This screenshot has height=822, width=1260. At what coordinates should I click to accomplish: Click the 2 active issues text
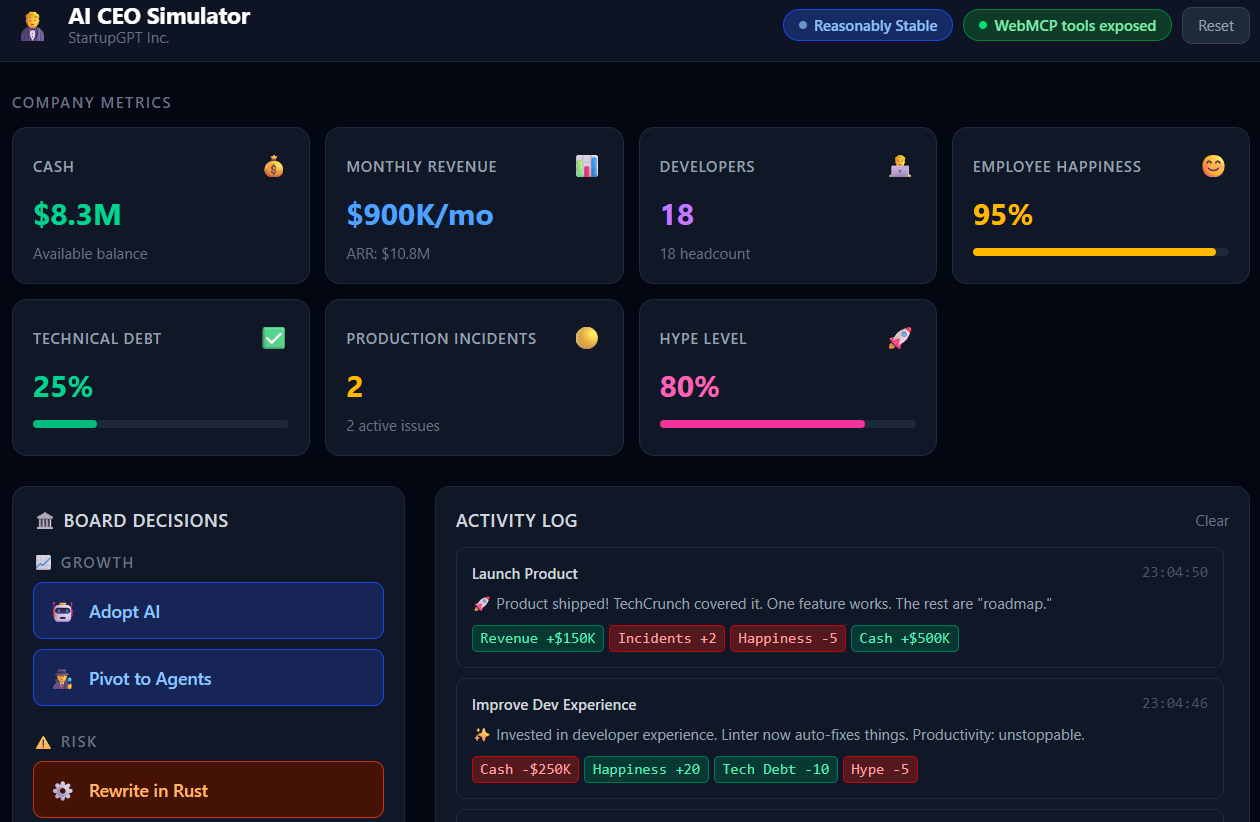[x=393, y=426]
